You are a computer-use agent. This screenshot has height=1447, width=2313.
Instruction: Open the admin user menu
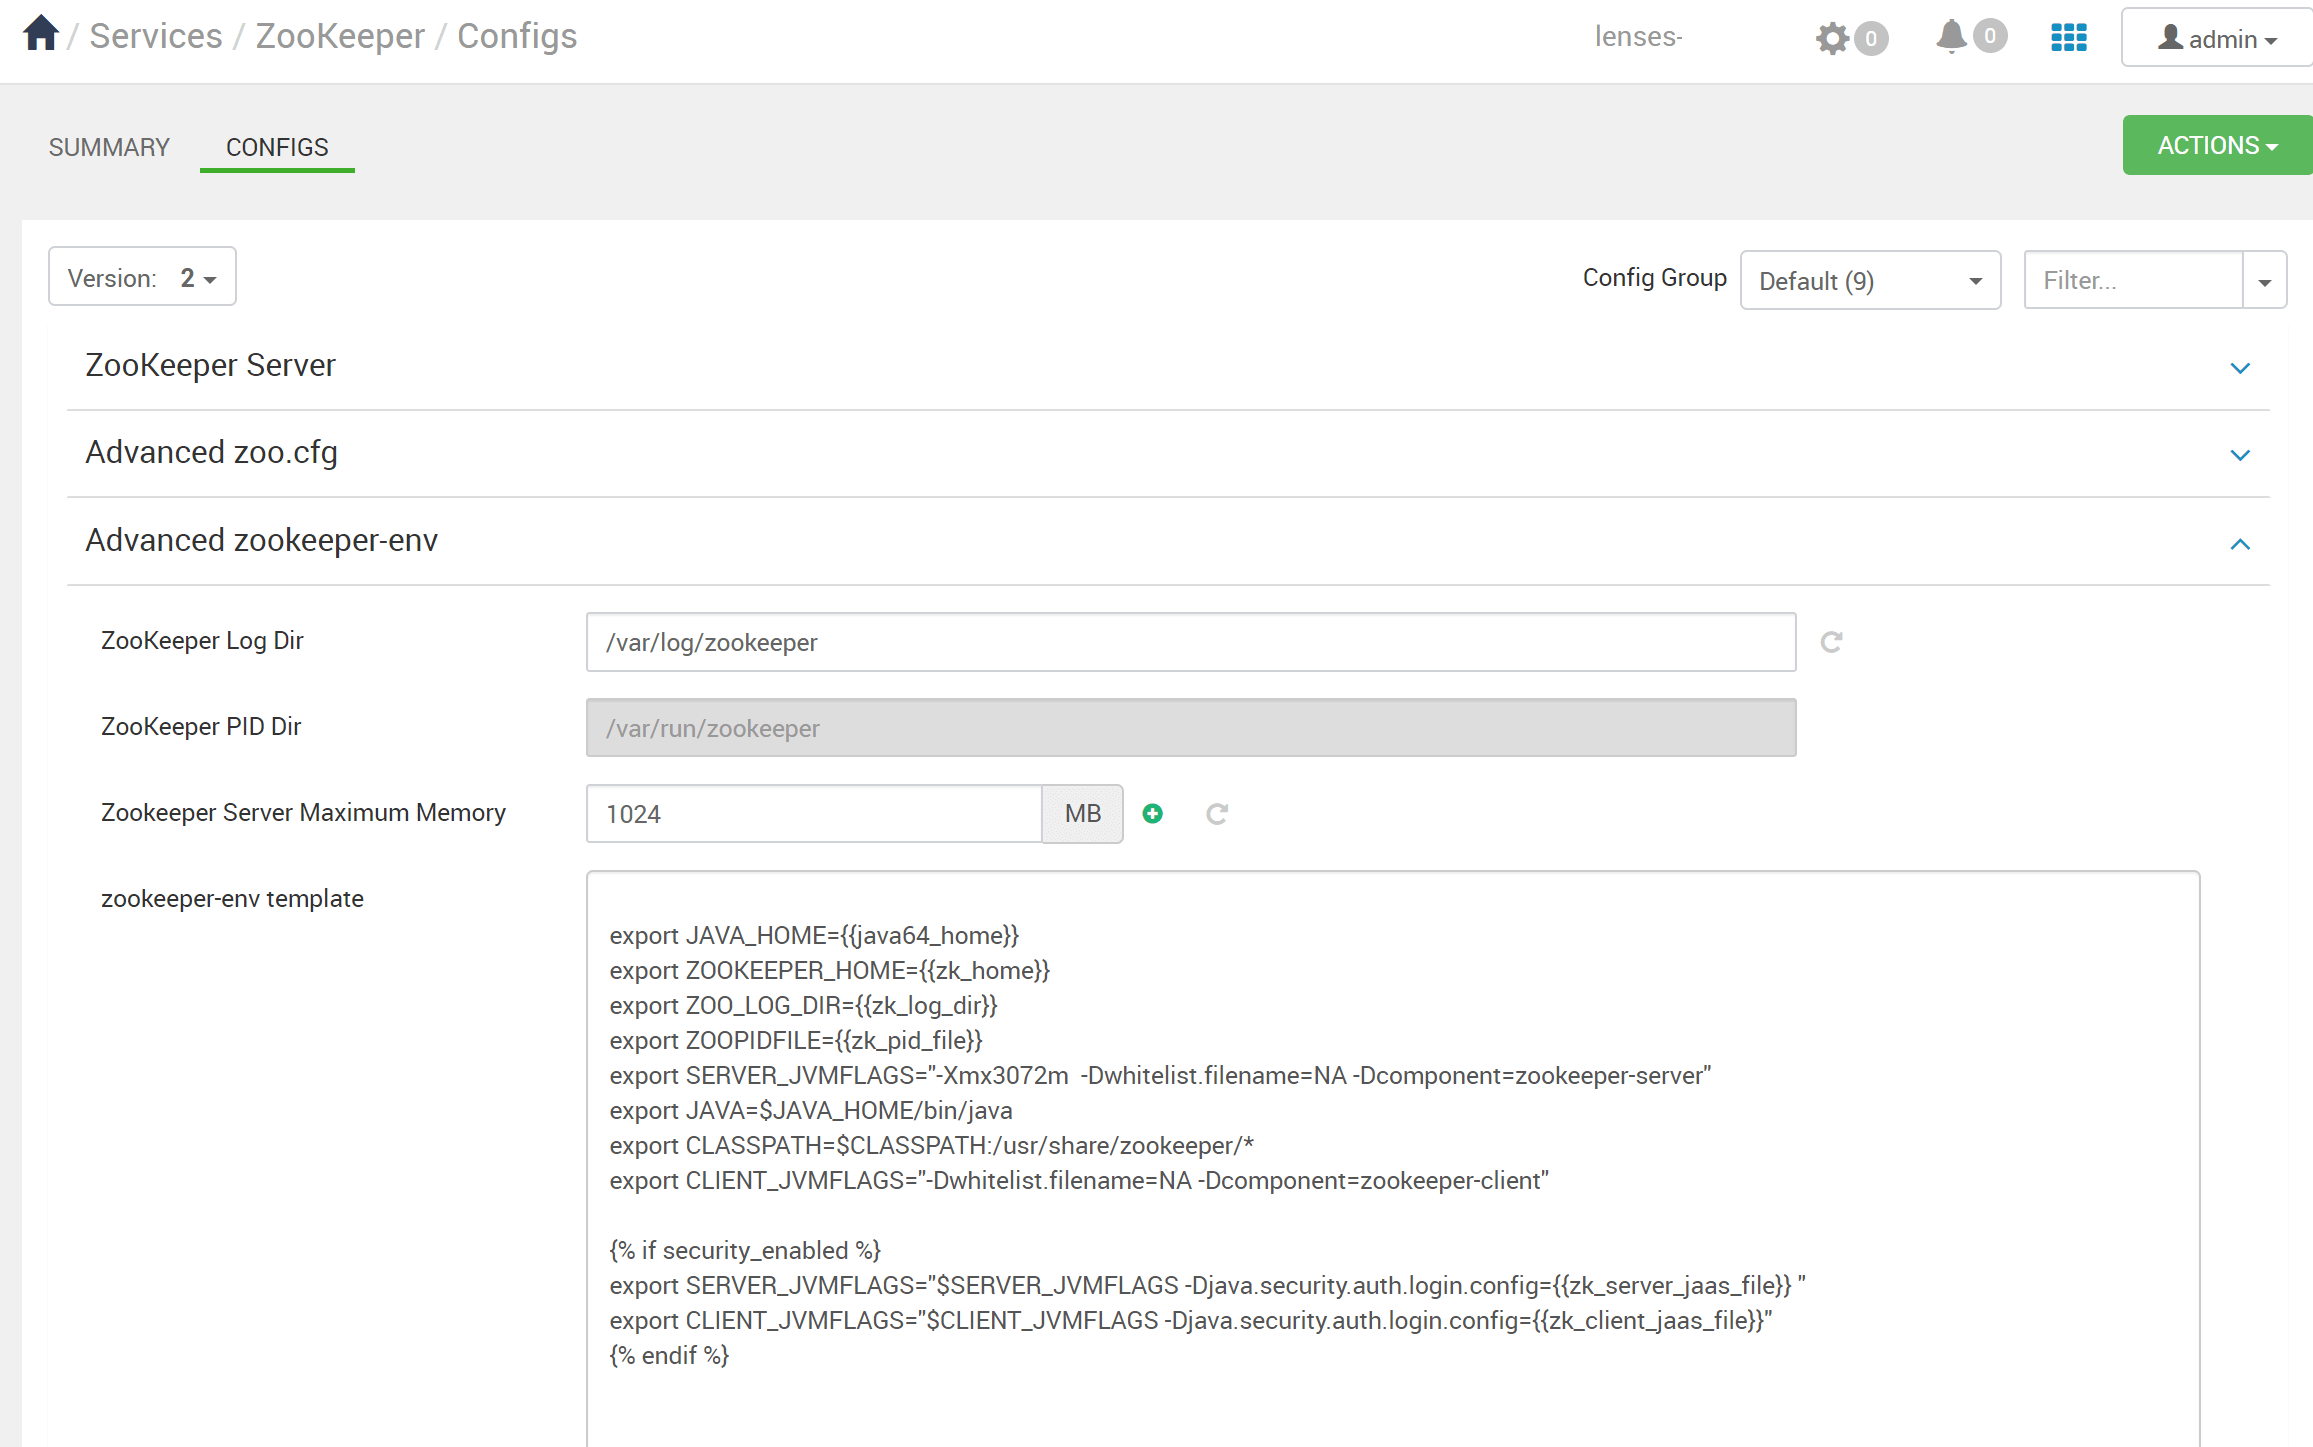(2217, 38)
